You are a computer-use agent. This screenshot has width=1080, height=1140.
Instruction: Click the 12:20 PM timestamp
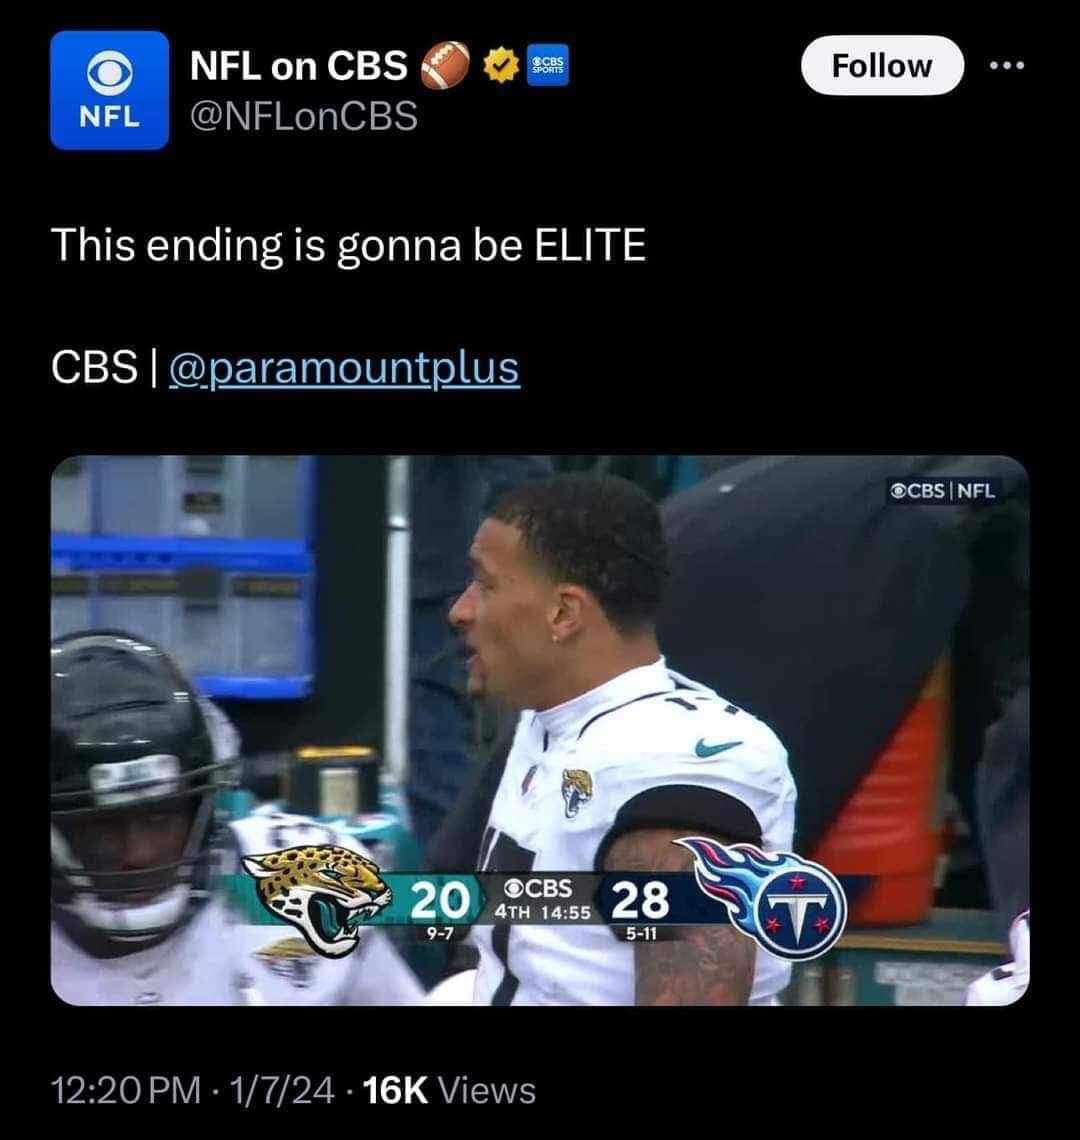[126, 1089]
